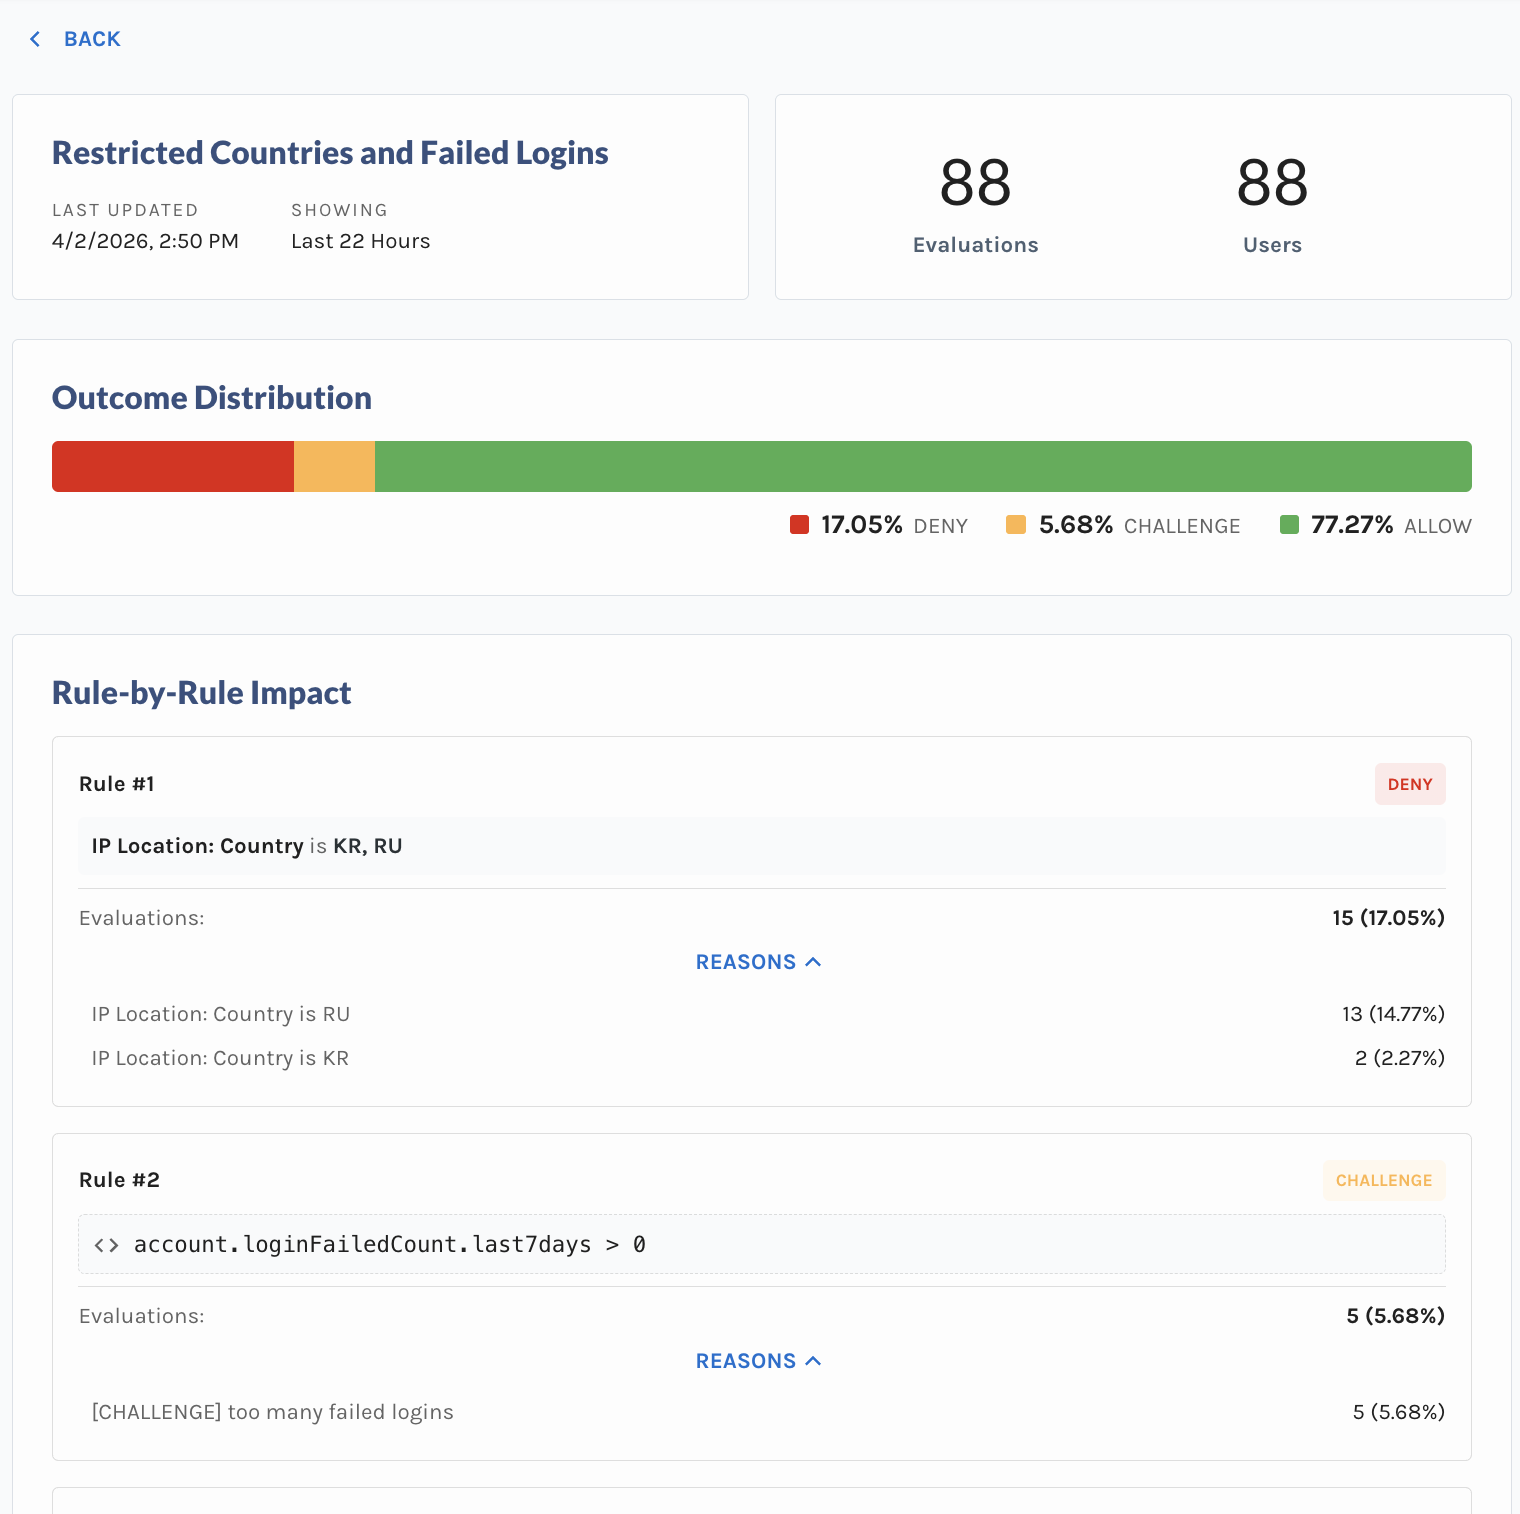Screen dimensions: 1520x1514
Task: Click the Rule #1 title
Action: [x=117, y=784]
